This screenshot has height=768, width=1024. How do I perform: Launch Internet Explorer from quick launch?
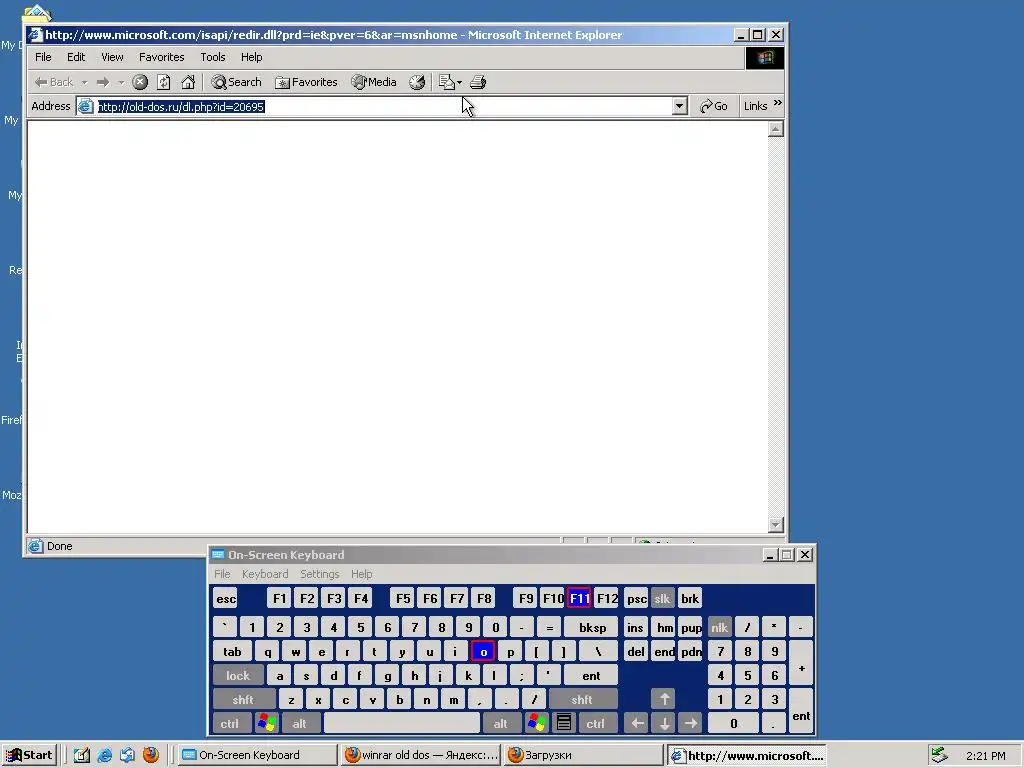(104, 755)
